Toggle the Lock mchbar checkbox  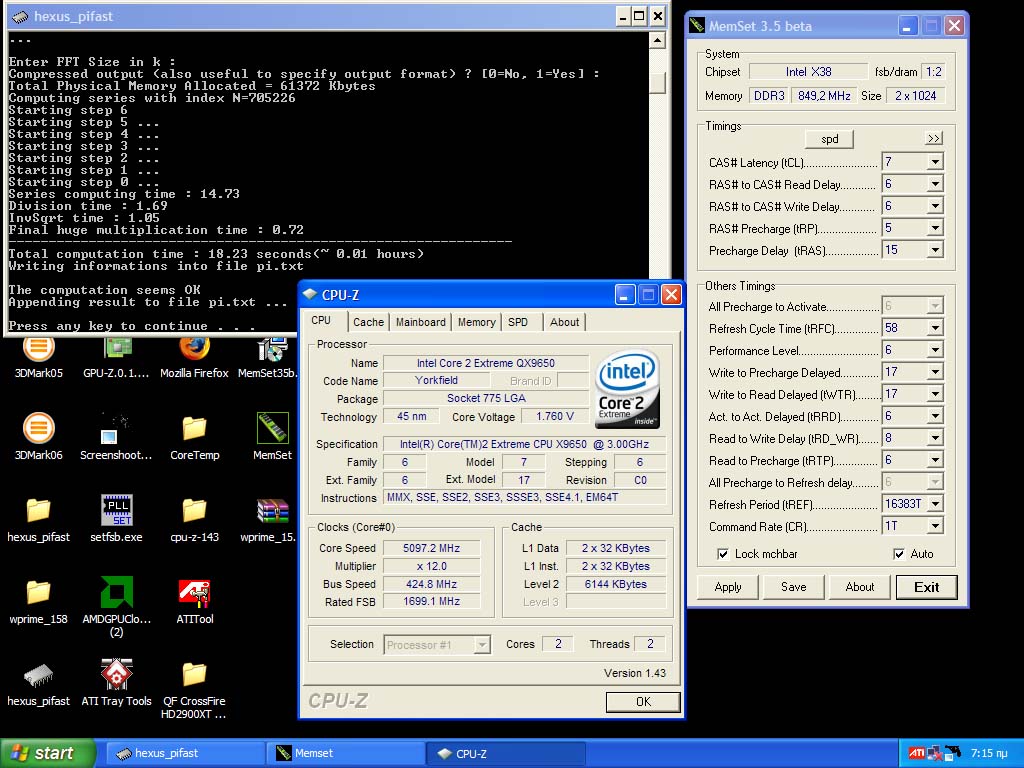point(723,554)
